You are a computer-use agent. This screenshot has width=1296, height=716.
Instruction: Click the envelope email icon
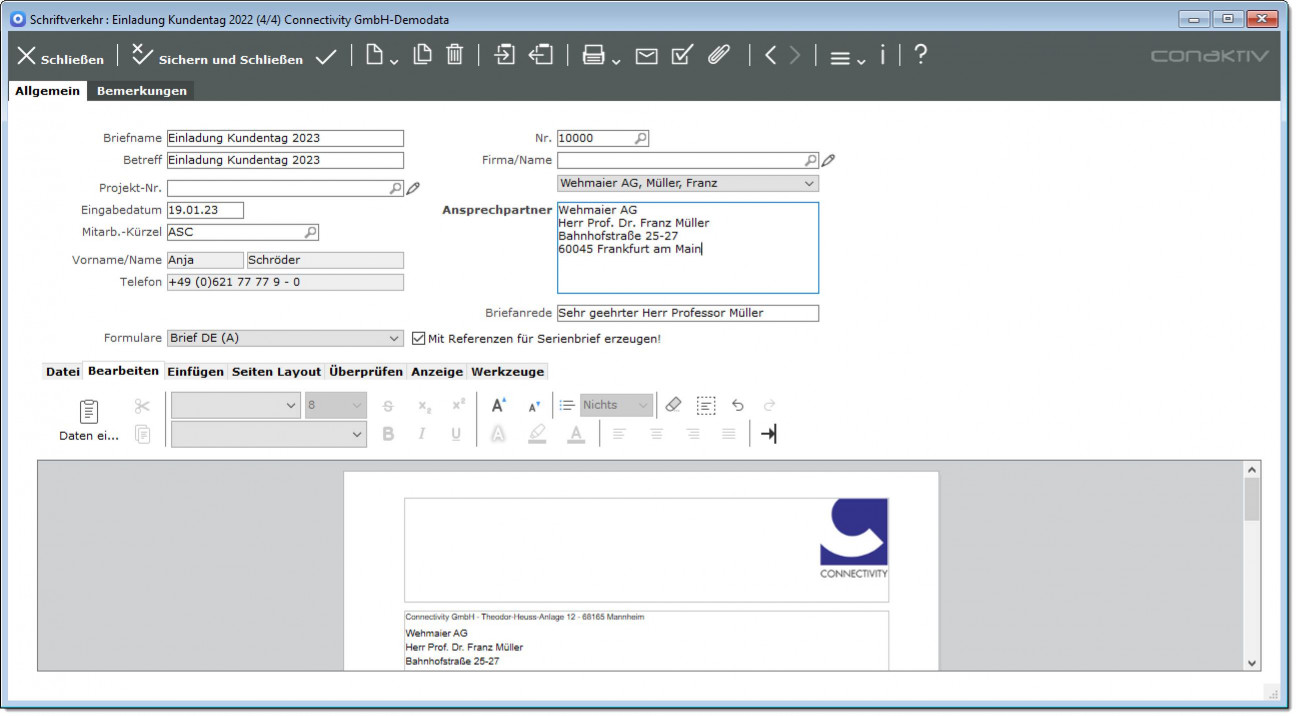coord(647,56)
